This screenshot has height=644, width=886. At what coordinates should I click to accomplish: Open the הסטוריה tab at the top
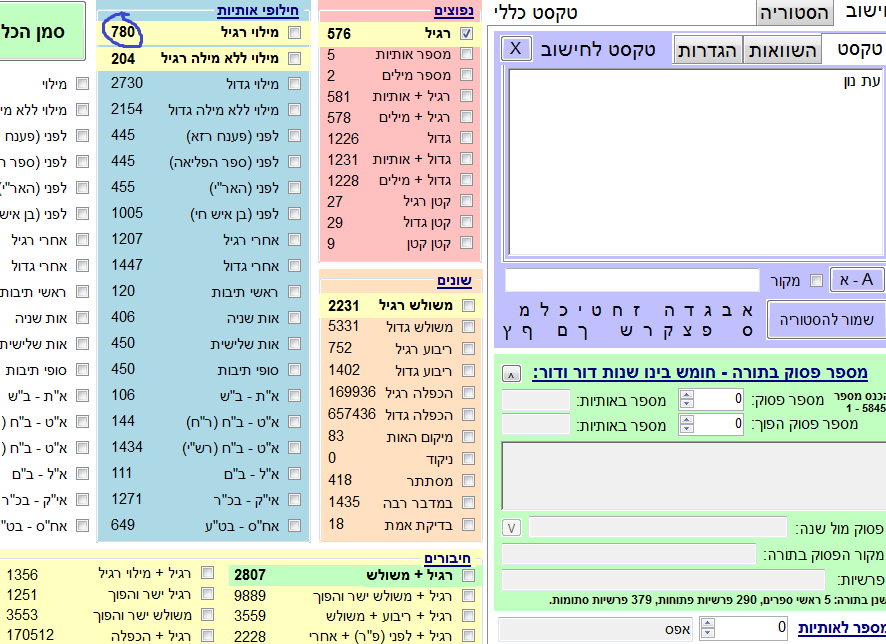pos(795,12)
